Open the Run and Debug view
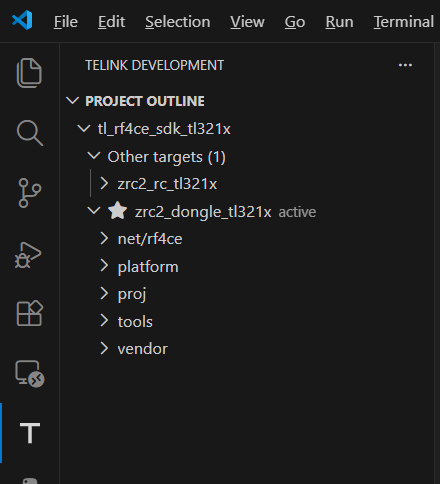Screen dimensions: 440x484 click(28, 255)
